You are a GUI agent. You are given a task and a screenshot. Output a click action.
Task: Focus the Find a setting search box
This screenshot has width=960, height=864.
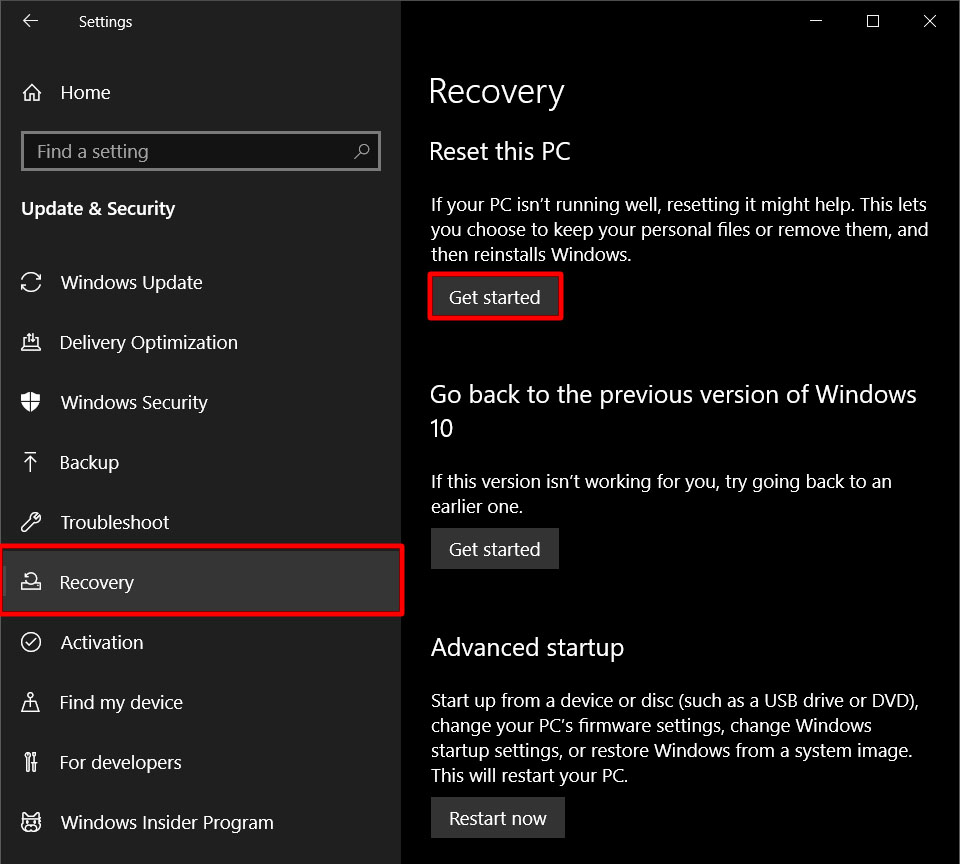(x=190, y=152)
